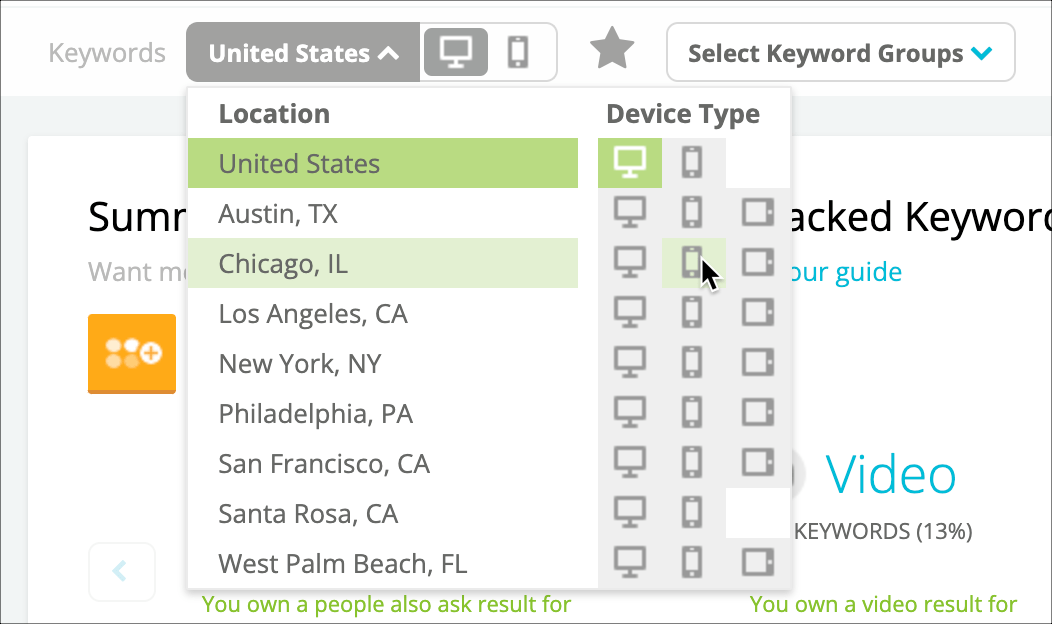Toggle mobile view in top bar
The height and width of the screenshot is (624, 1052).
point(518,52)
